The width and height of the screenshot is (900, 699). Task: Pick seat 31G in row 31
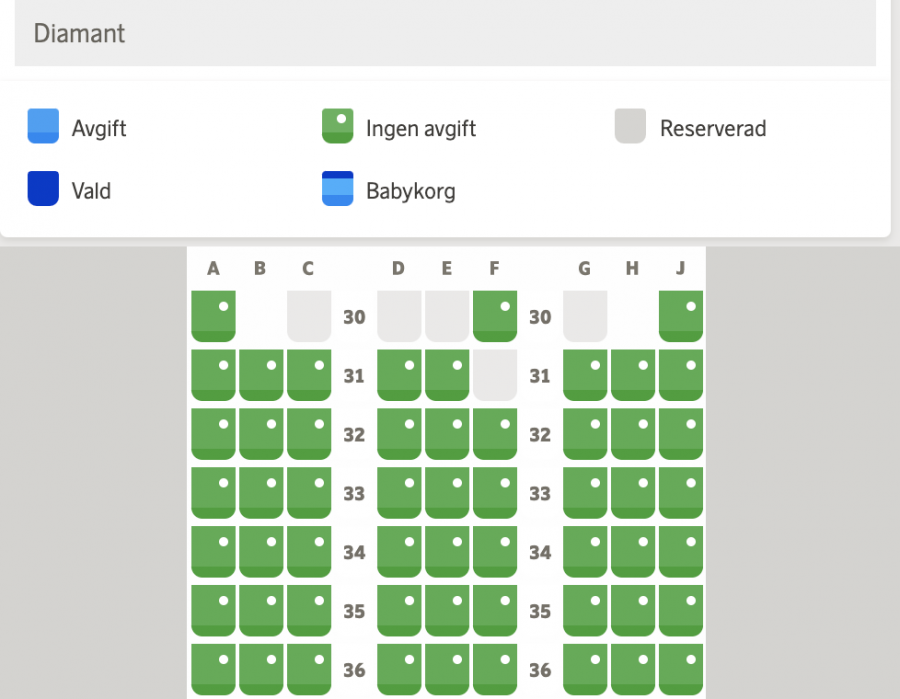coord(585,375)
